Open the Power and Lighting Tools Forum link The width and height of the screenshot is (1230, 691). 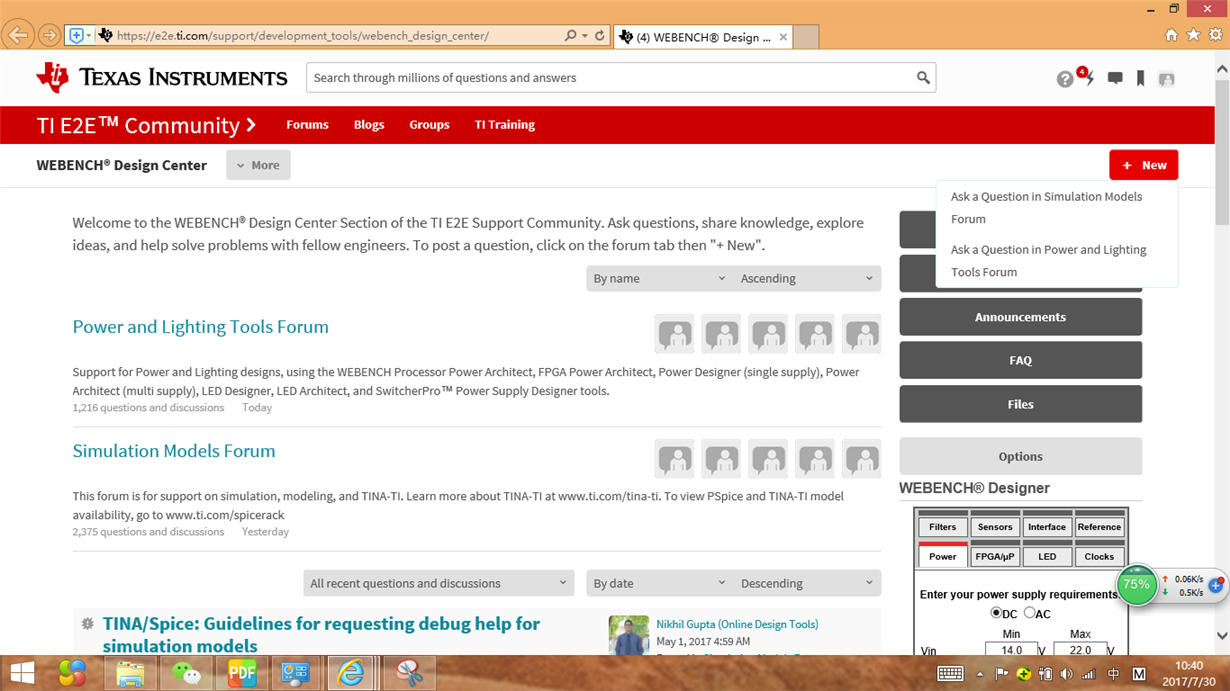coord(200,327)
